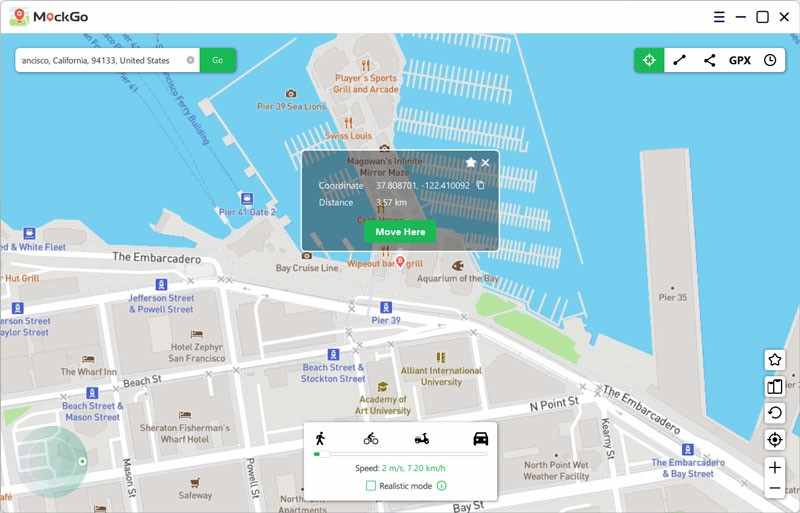This screenshot has width=800, height=513.
Task: Open favorites list star icon on the right sidebar
Action: [774, 360]
